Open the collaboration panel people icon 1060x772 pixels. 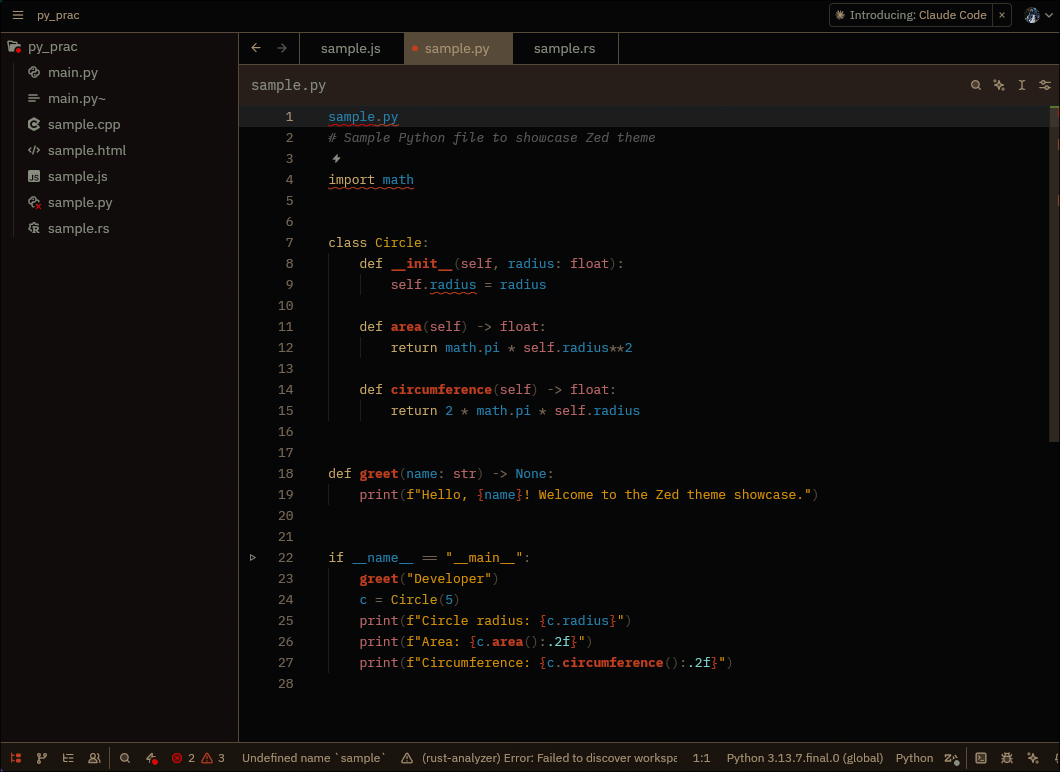(94, 758)
